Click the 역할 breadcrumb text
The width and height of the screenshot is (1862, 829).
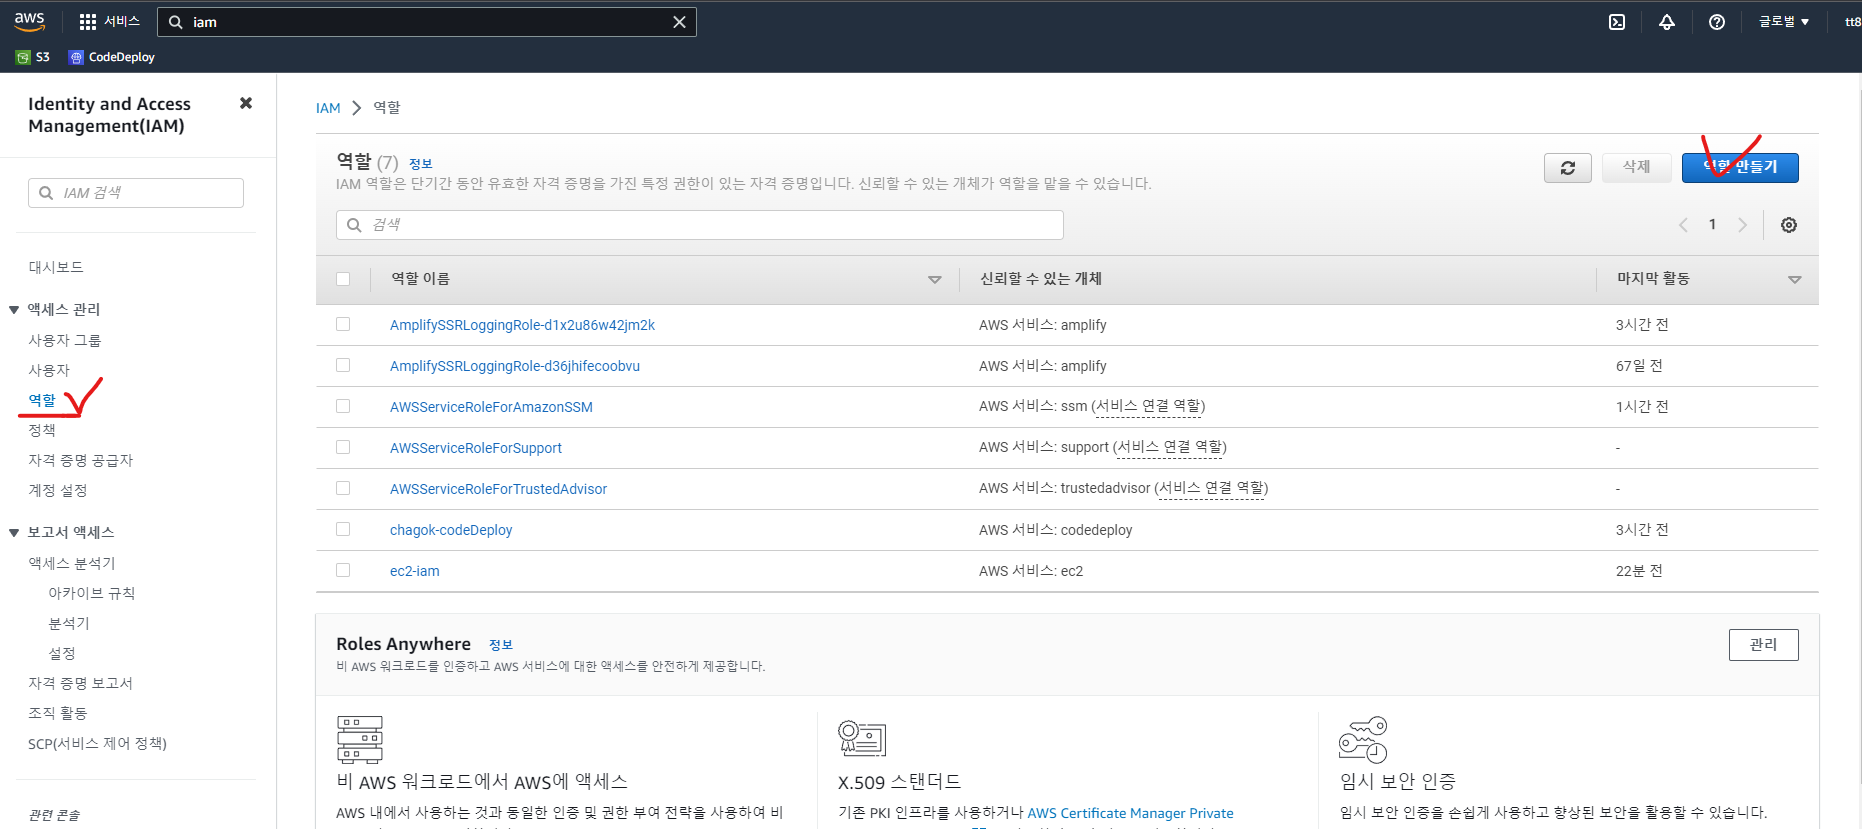(x=387, y=108)
